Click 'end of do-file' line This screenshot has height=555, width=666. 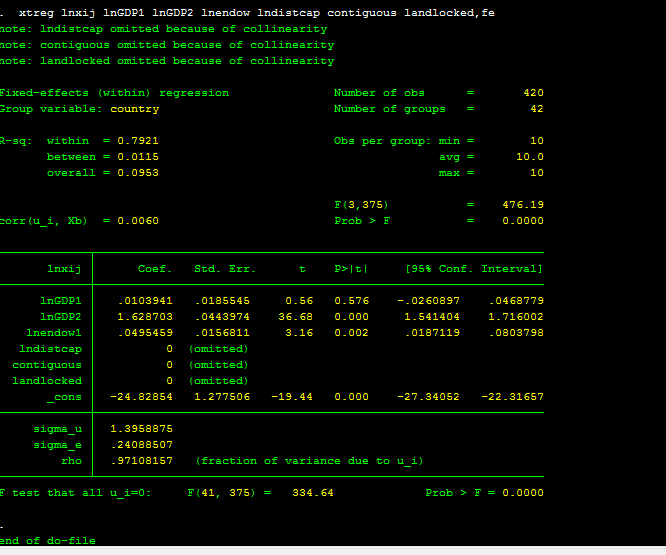[48, 541]
